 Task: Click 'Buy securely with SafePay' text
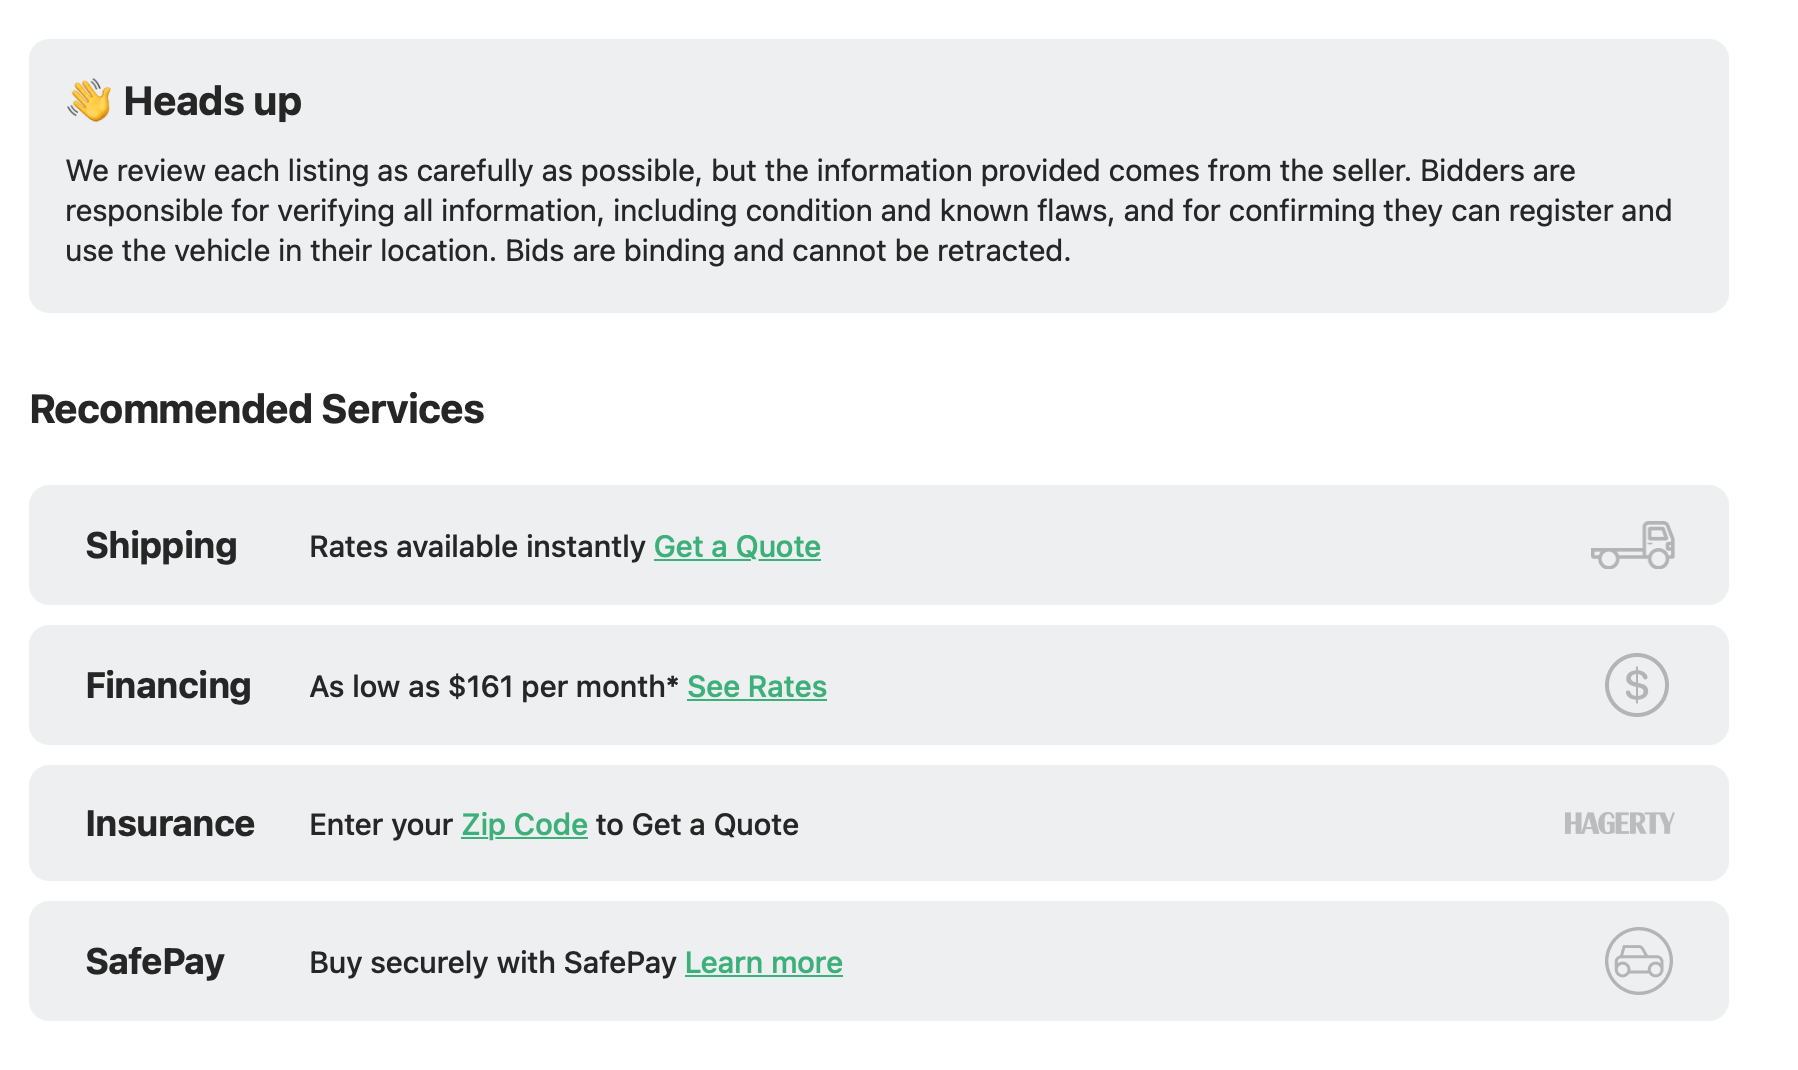click(x=493, y=963)
